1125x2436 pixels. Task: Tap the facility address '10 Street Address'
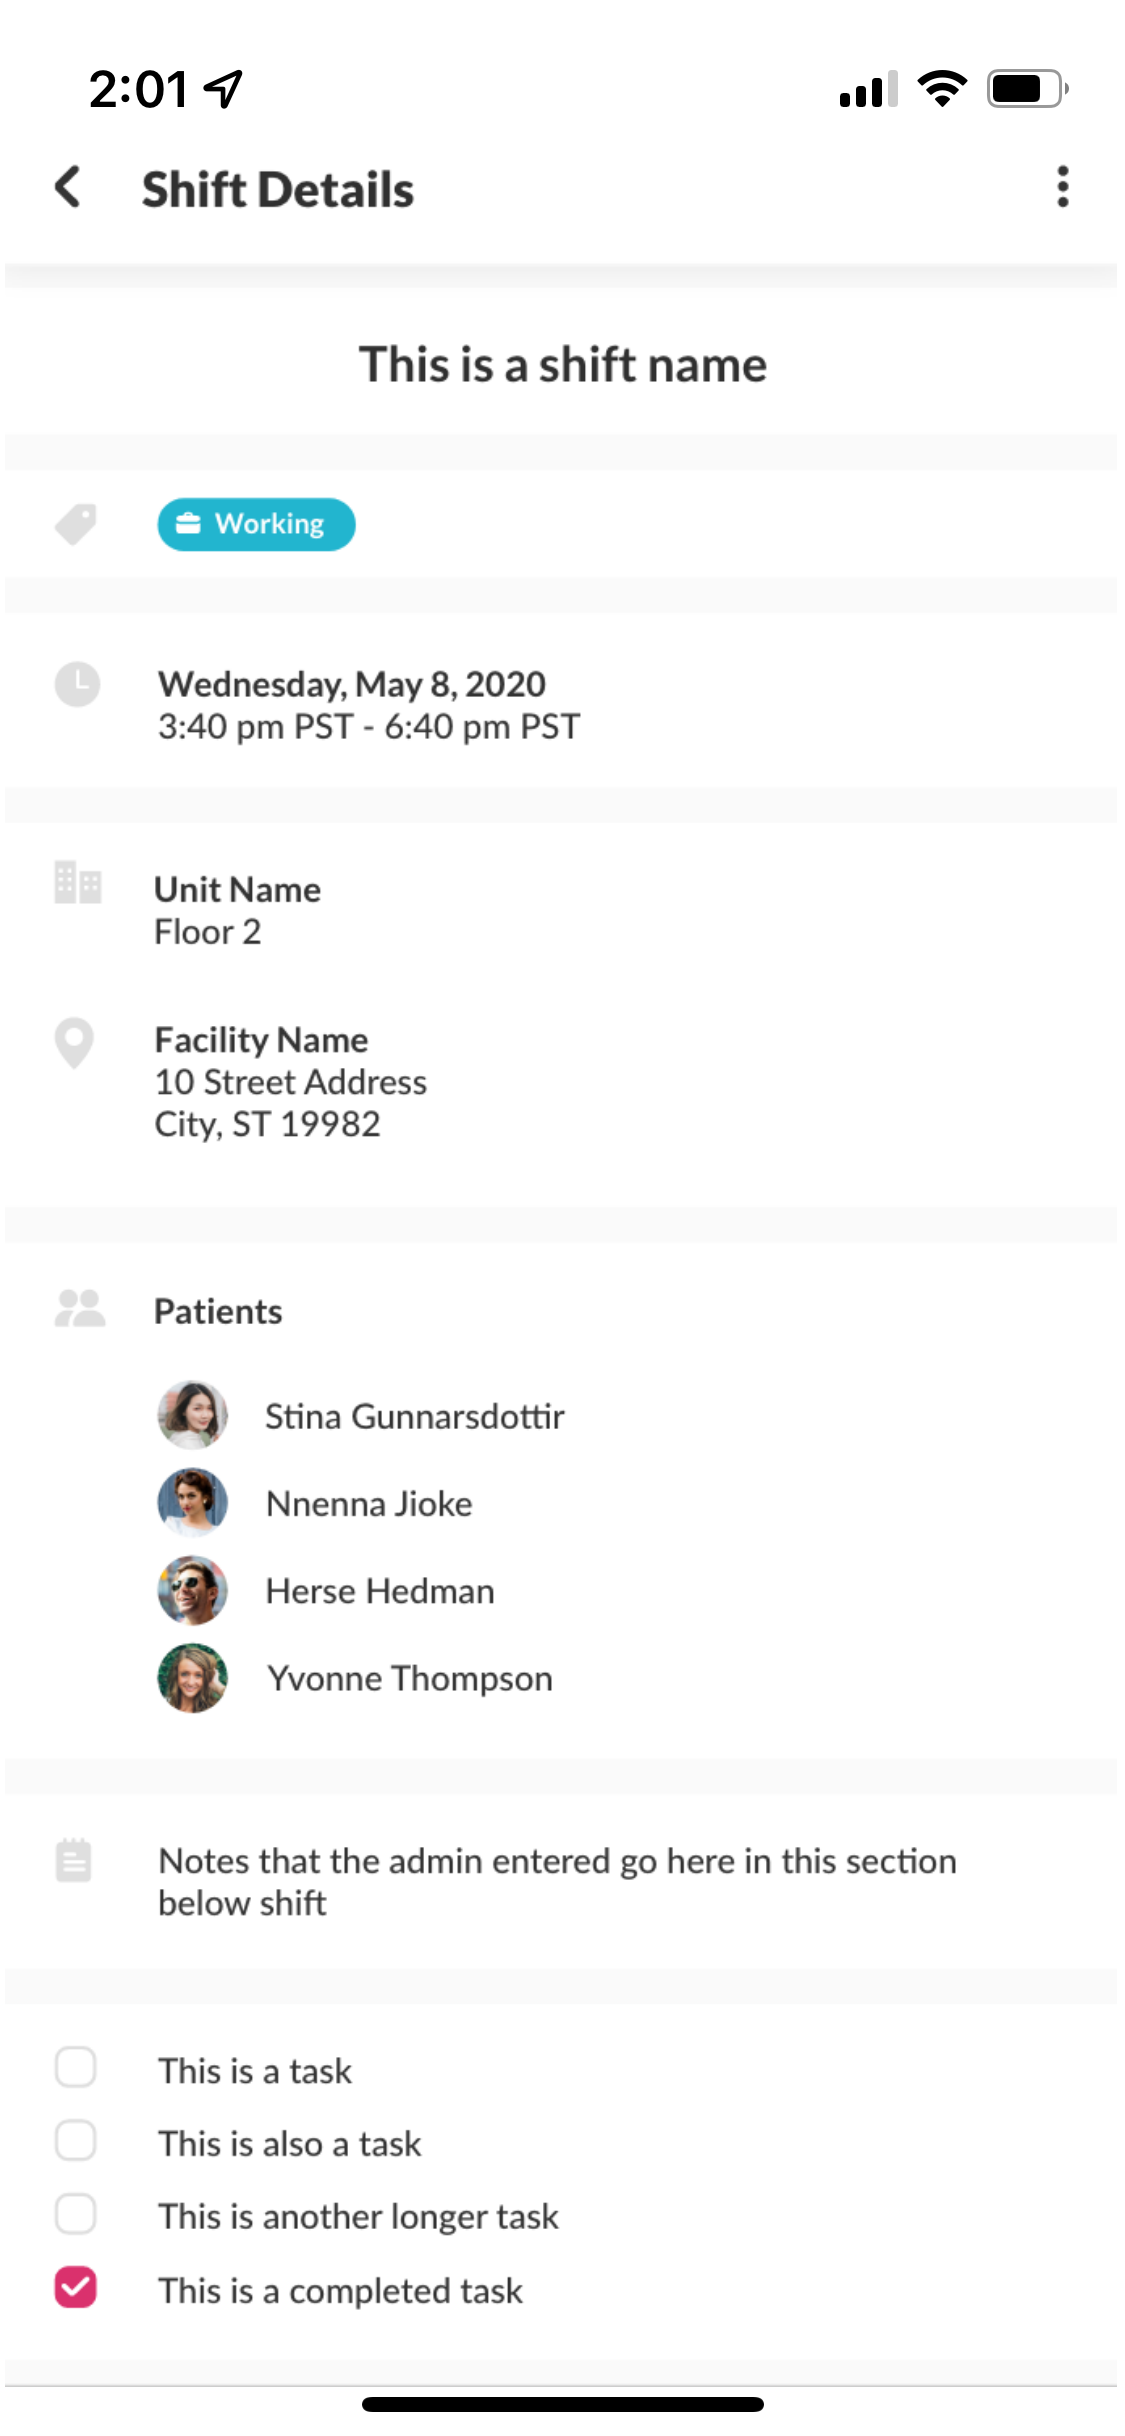pyautogui.click(x=291, y=1082)
